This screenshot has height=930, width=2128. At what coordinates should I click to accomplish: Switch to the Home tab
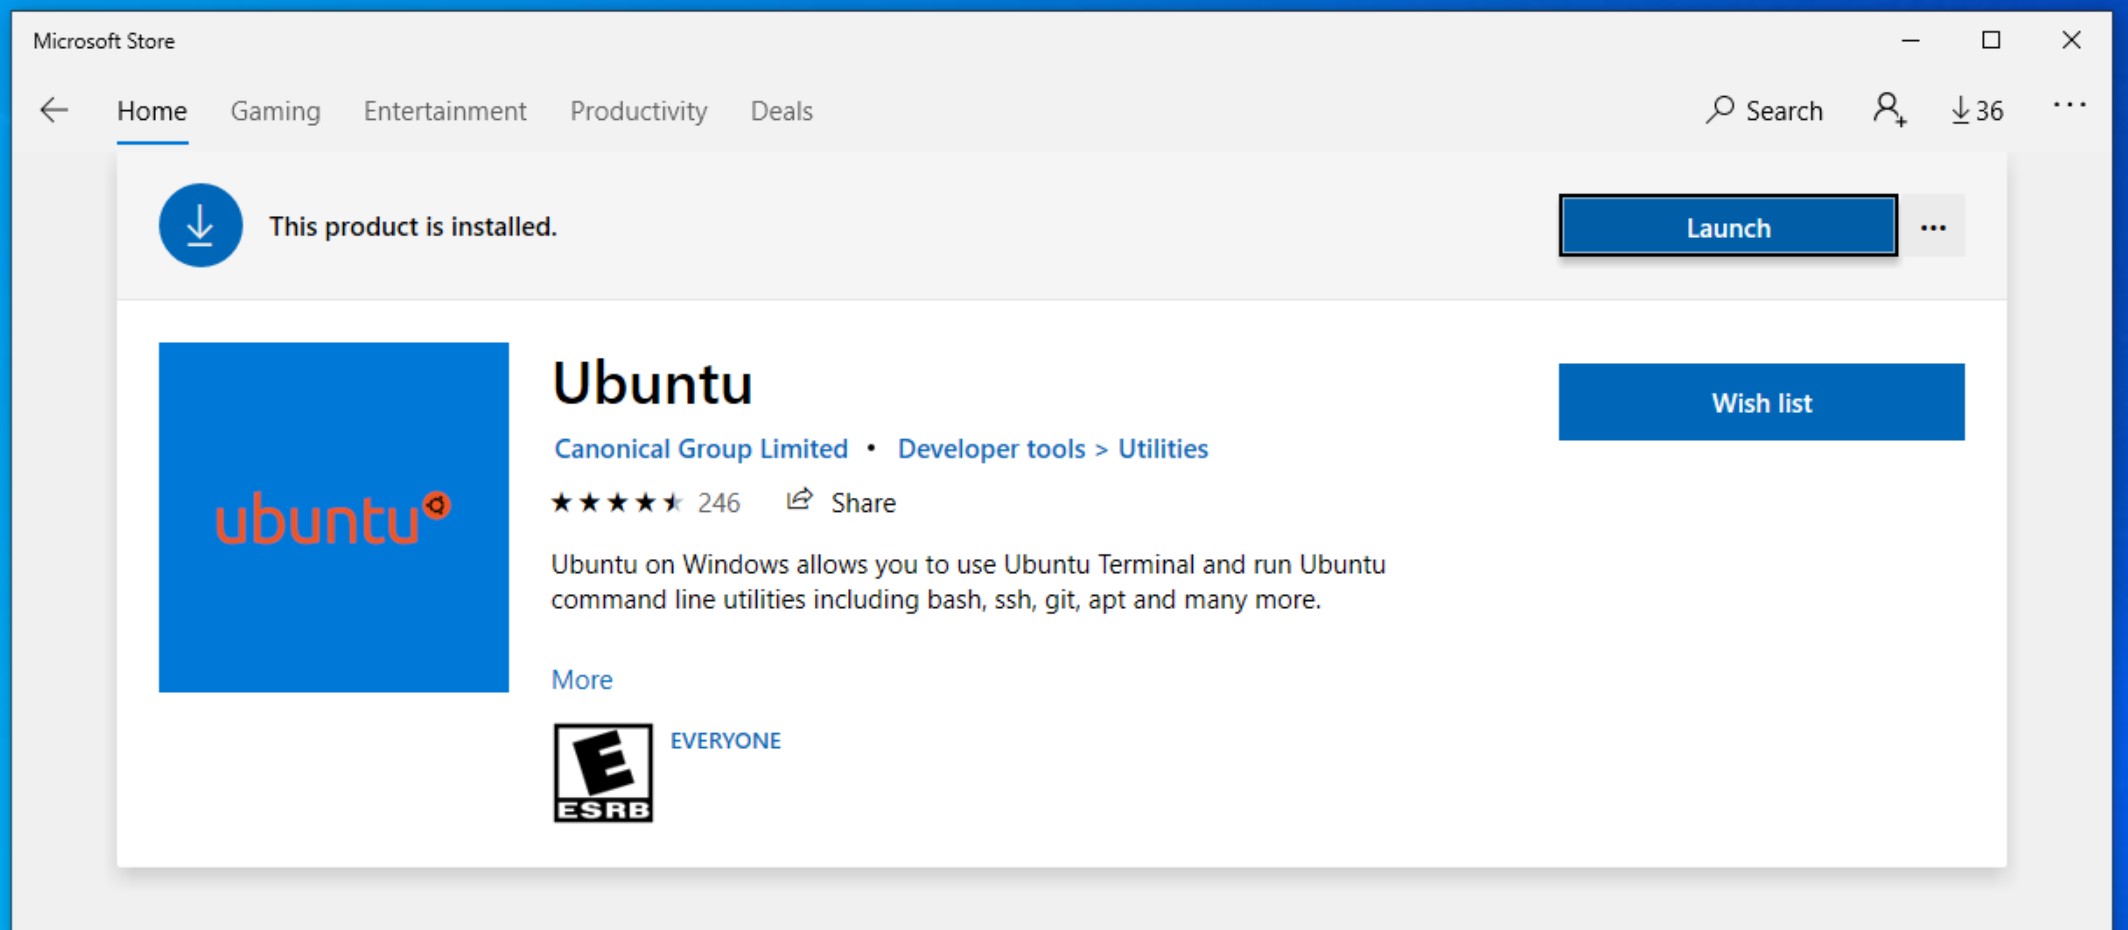(152, 111)
